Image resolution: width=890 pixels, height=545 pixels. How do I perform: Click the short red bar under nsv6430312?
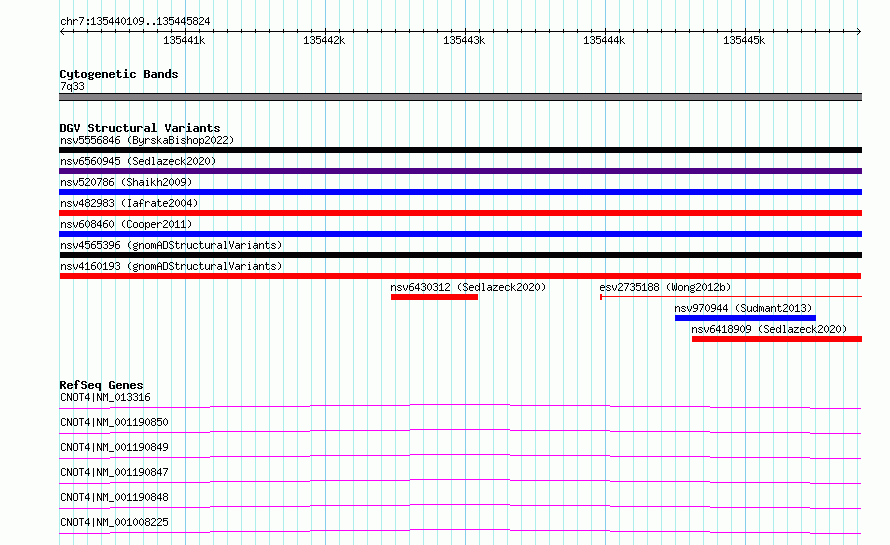[x=434, y=297]
